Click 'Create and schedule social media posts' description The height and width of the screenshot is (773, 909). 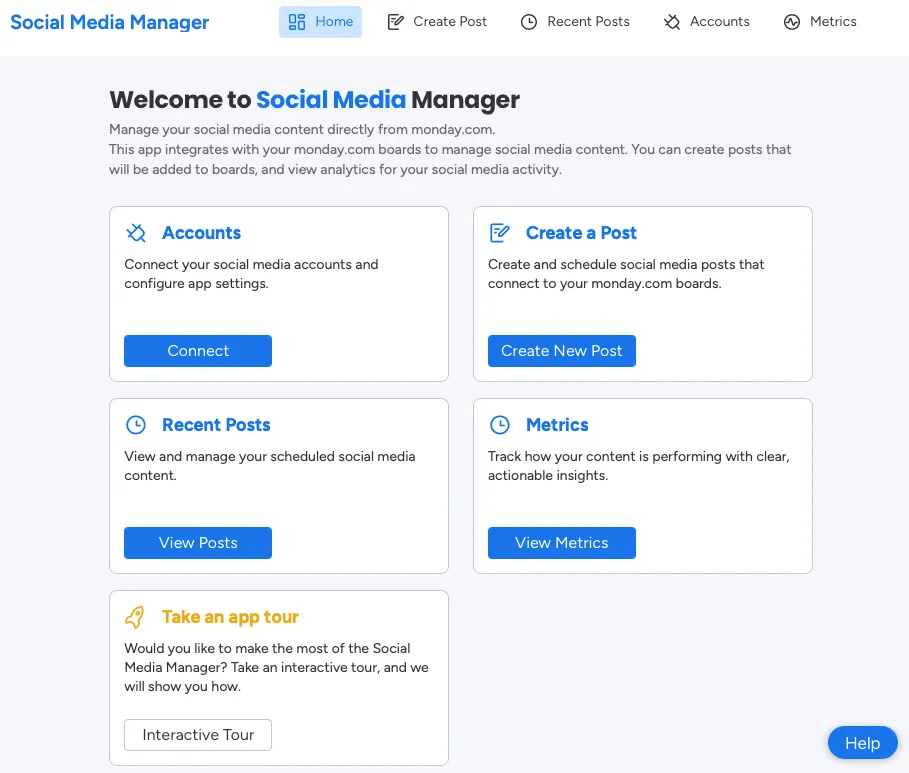626,274
